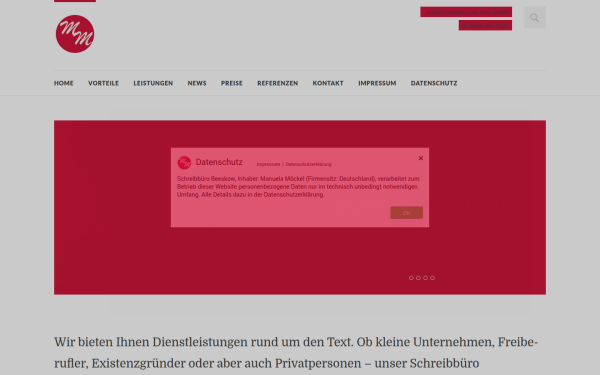Open the NEWS menu item
The height and width of the screenshot is (375, 600).
(x=197, y=83)
